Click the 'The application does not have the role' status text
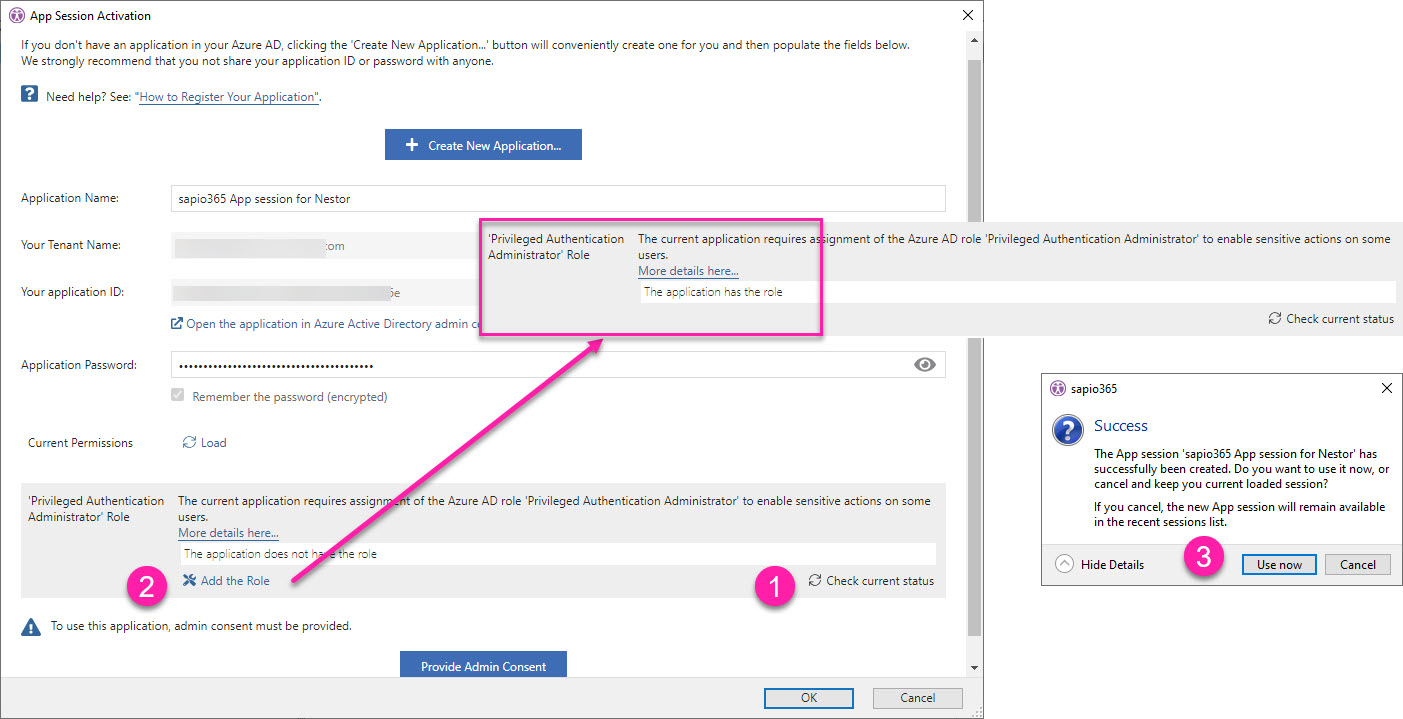The height and width of the screenshot is (719, 1403). pos(280,553)
